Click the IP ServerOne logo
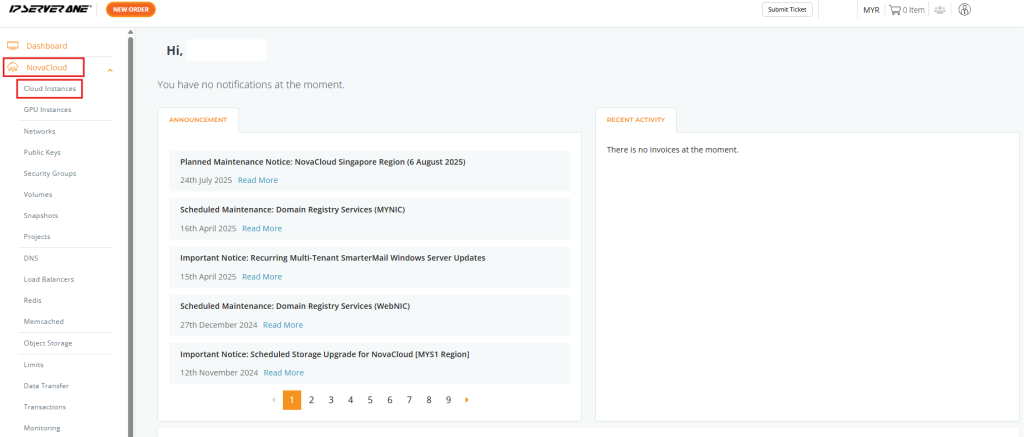Viewport: 1024px width, 437px height. pos(50,10)
